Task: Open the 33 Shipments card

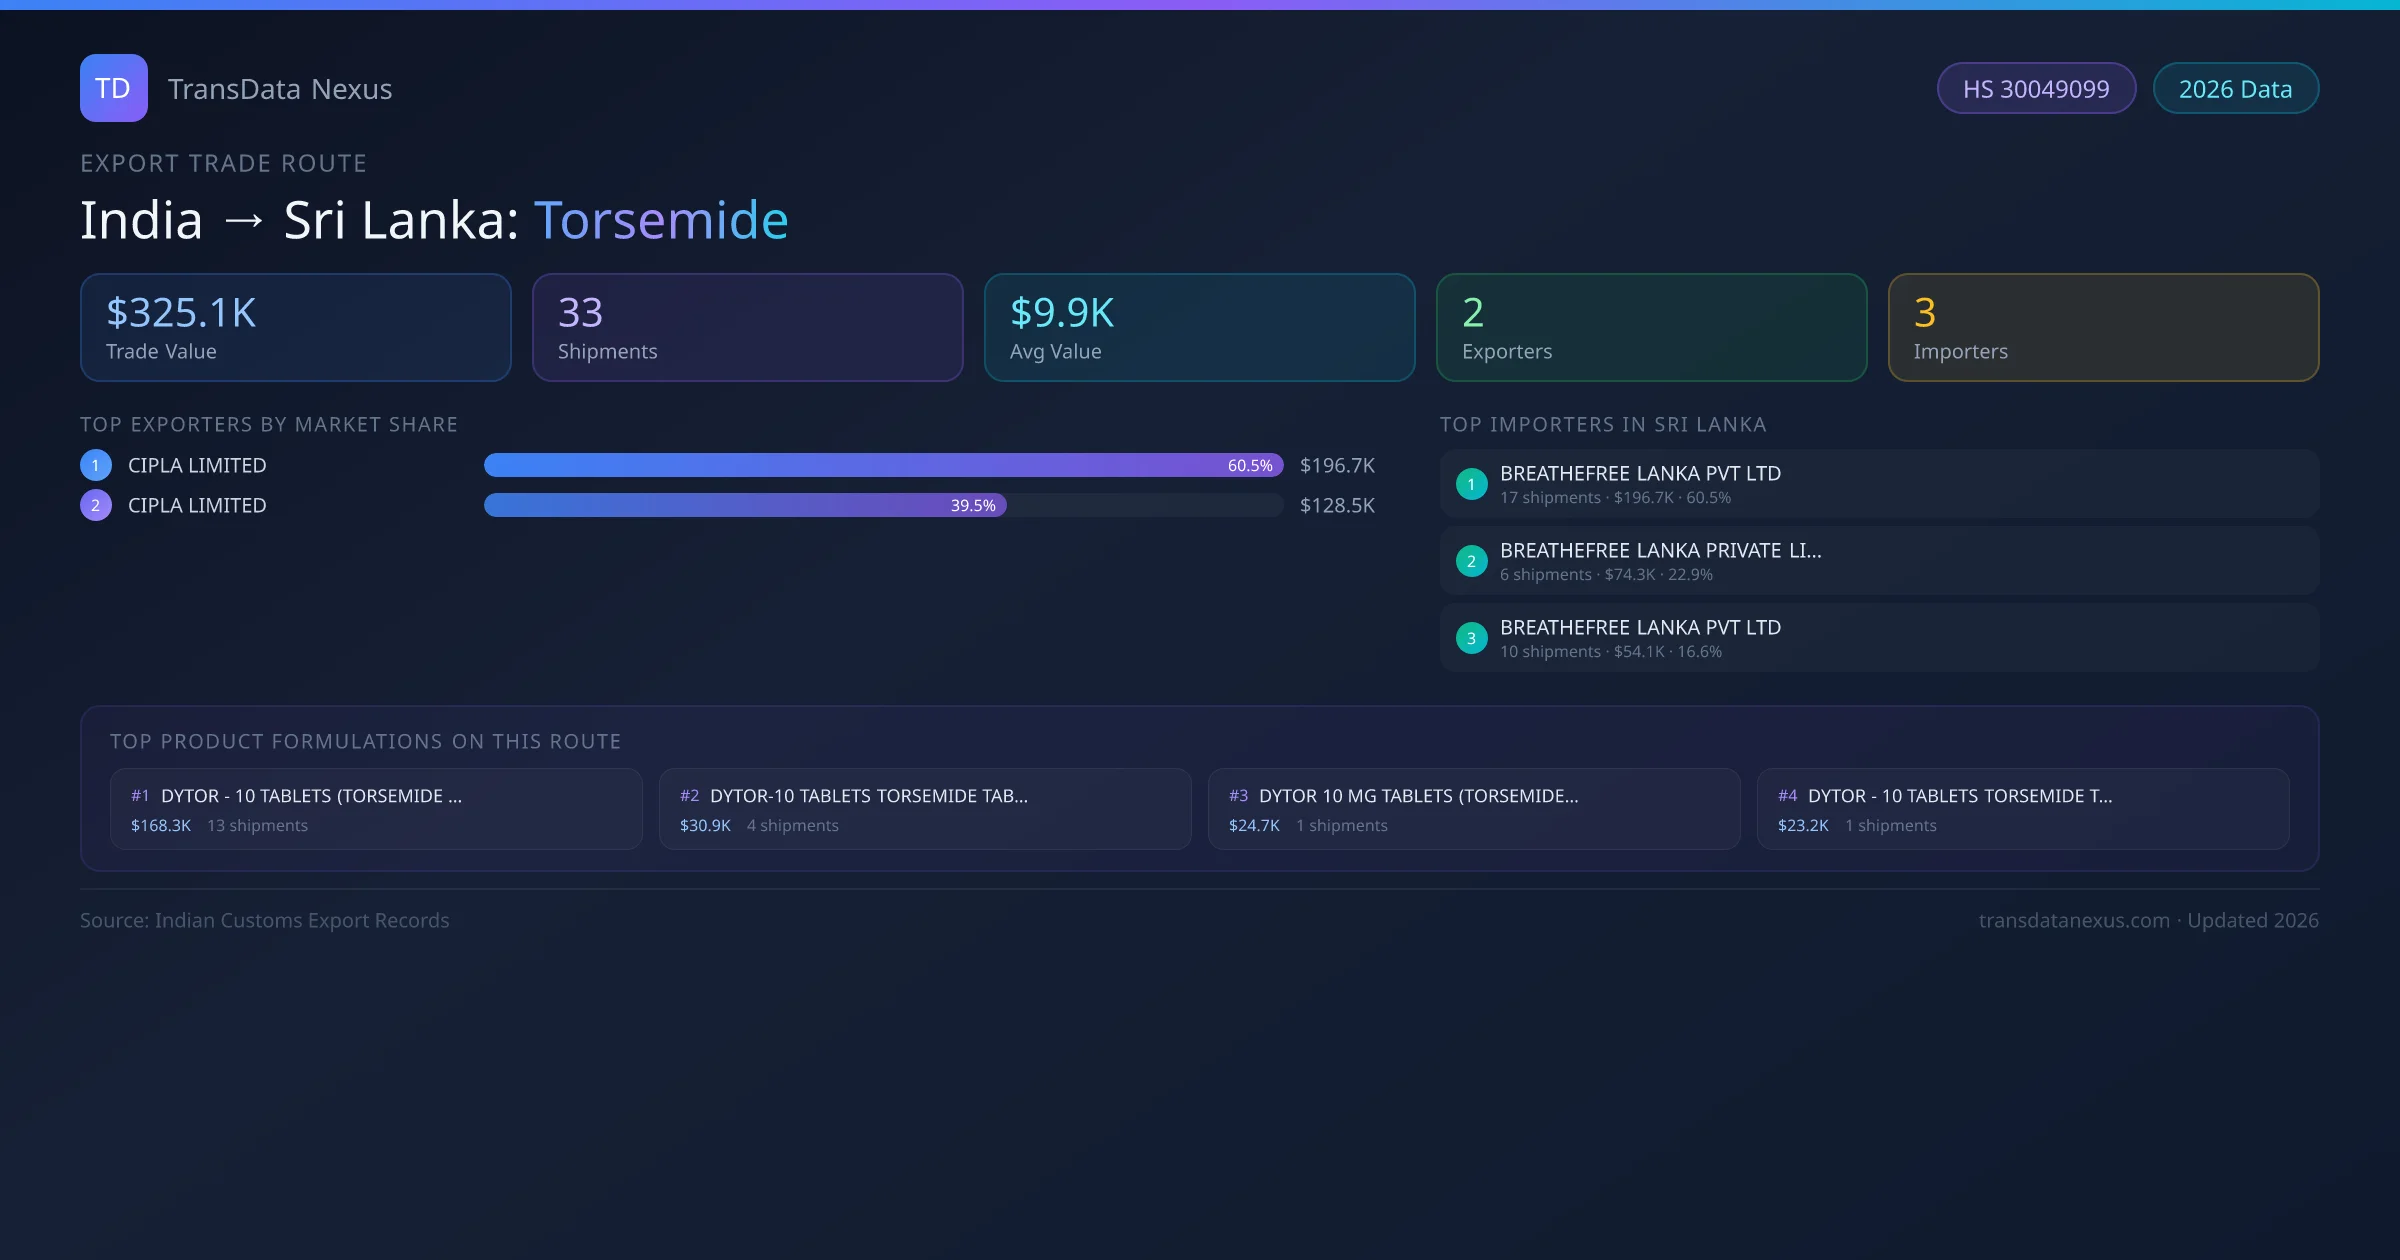Action: pyautogui.click(x=747, y=328)
